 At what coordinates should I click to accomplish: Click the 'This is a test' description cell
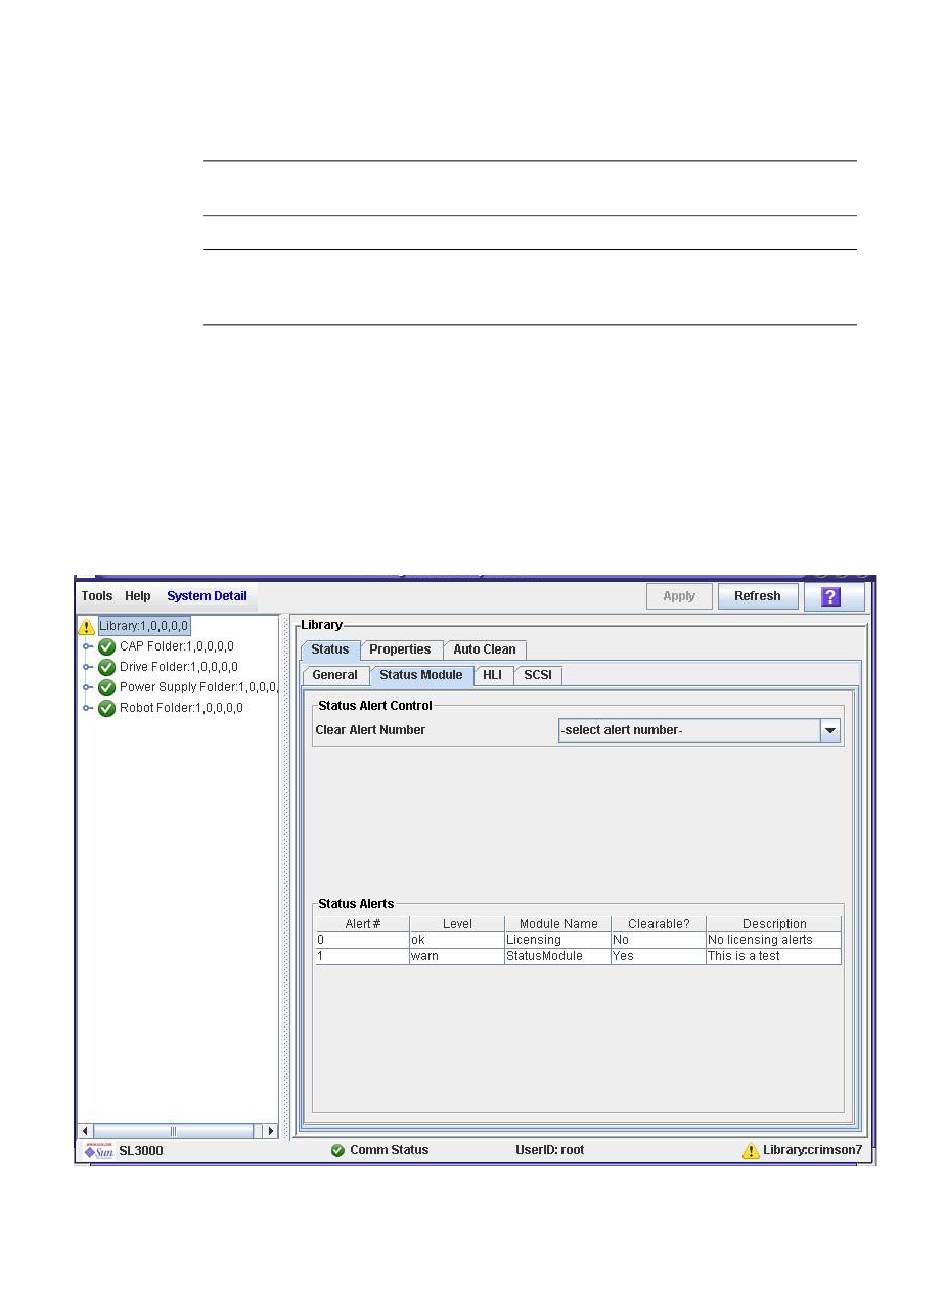[x=774, y=956]
